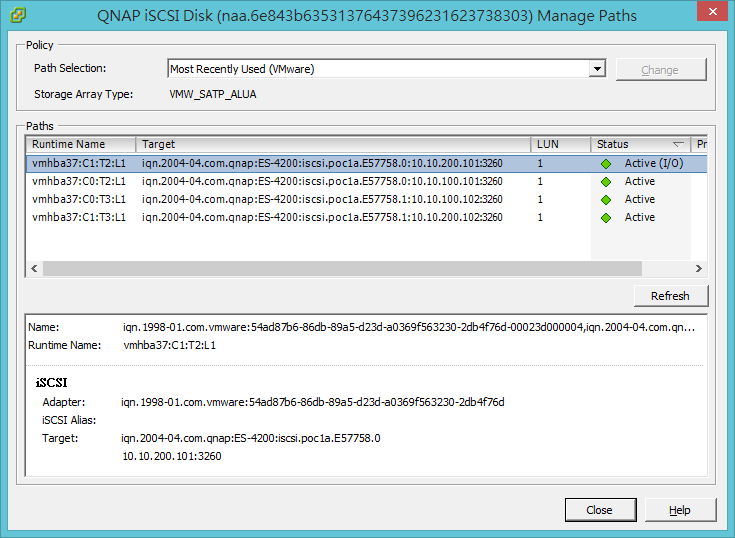Click the Name value in details pane
This screenshot has width=735, height=538.
[409, 327]
